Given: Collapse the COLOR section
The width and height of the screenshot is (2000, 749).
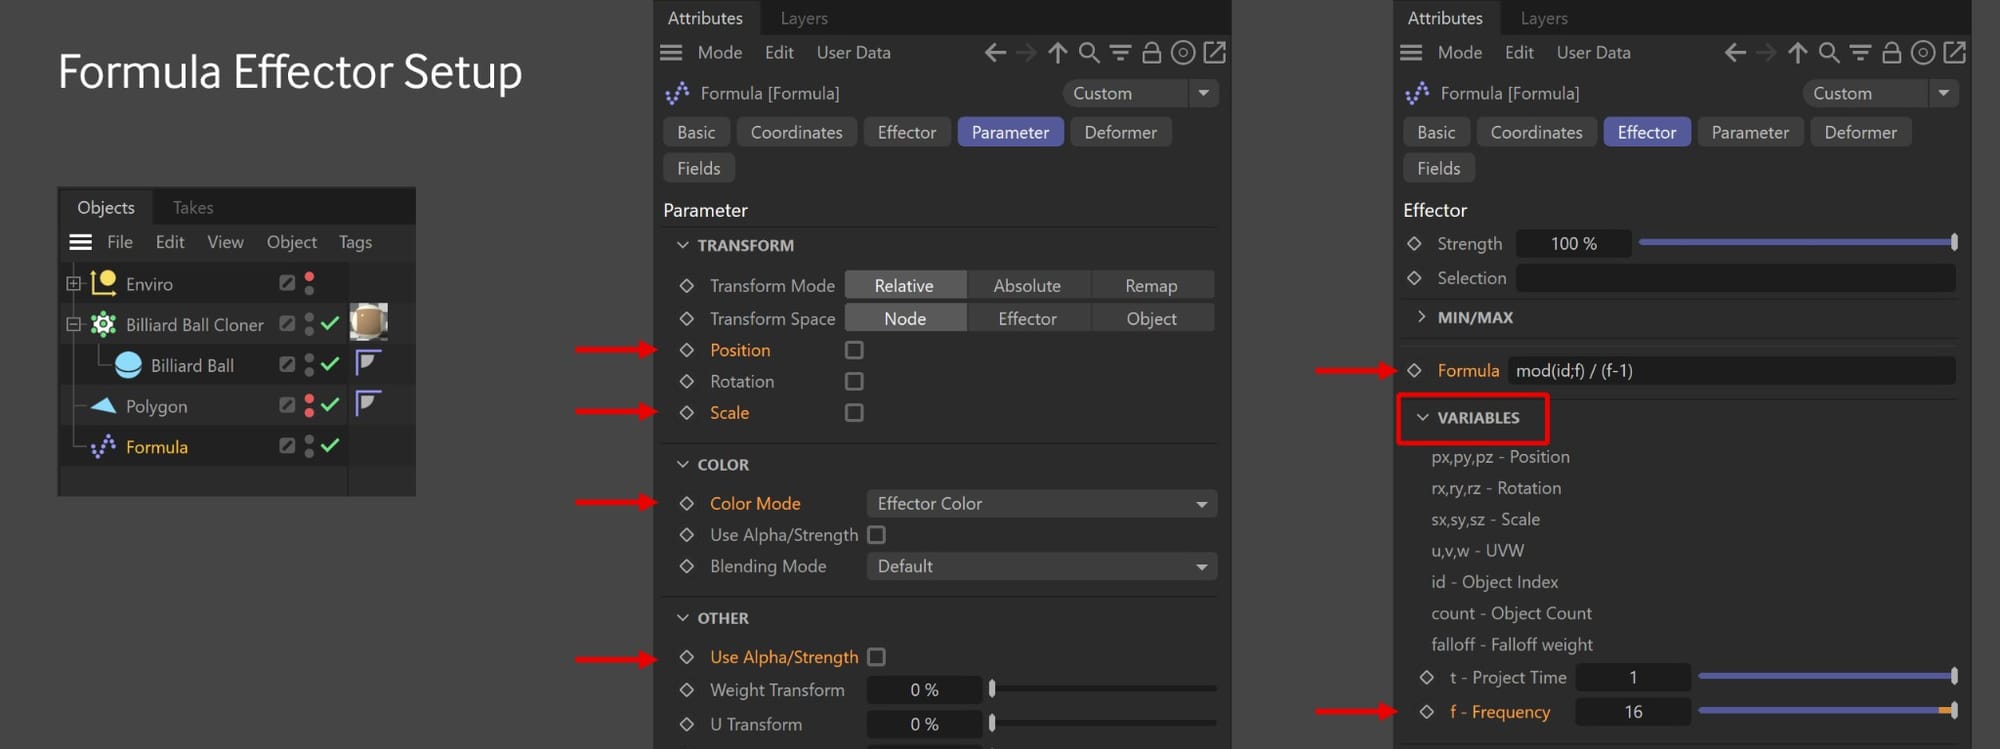Looking at the screenshot, I should coord(683,464).
